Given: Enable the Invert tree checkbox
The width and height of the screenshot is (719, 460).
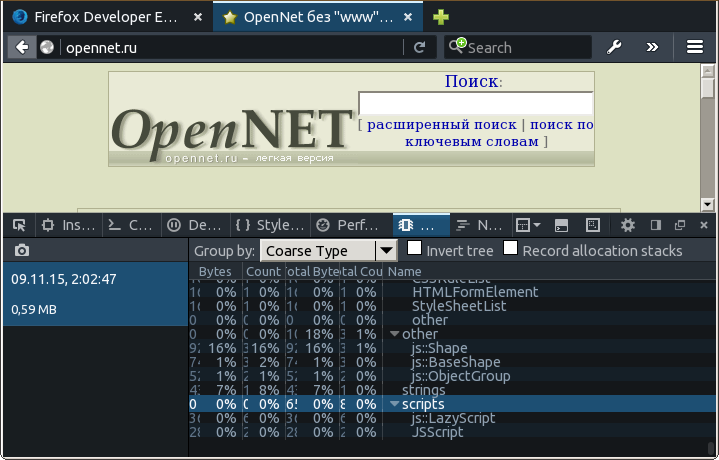Looking at the screenshot, I should coord(415,249).
